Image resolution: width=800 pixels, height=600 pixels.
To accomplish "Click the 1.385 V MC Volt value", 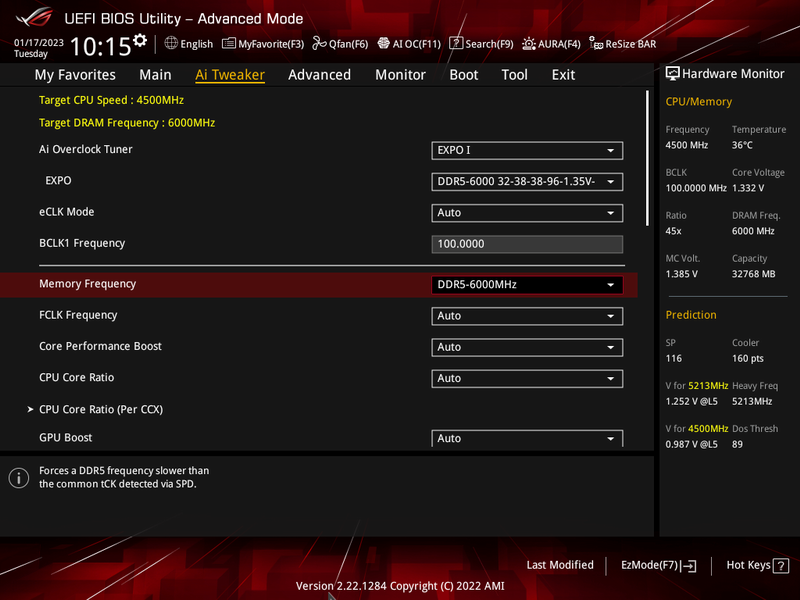I will pos(682,274).
